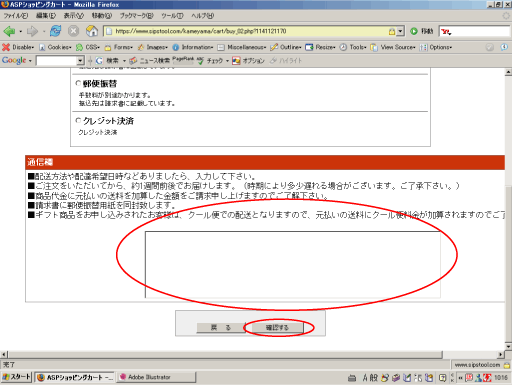Click the green Go (移動) button
The height and width of the screenshot is (385, 512).
[x=422, y=31]
